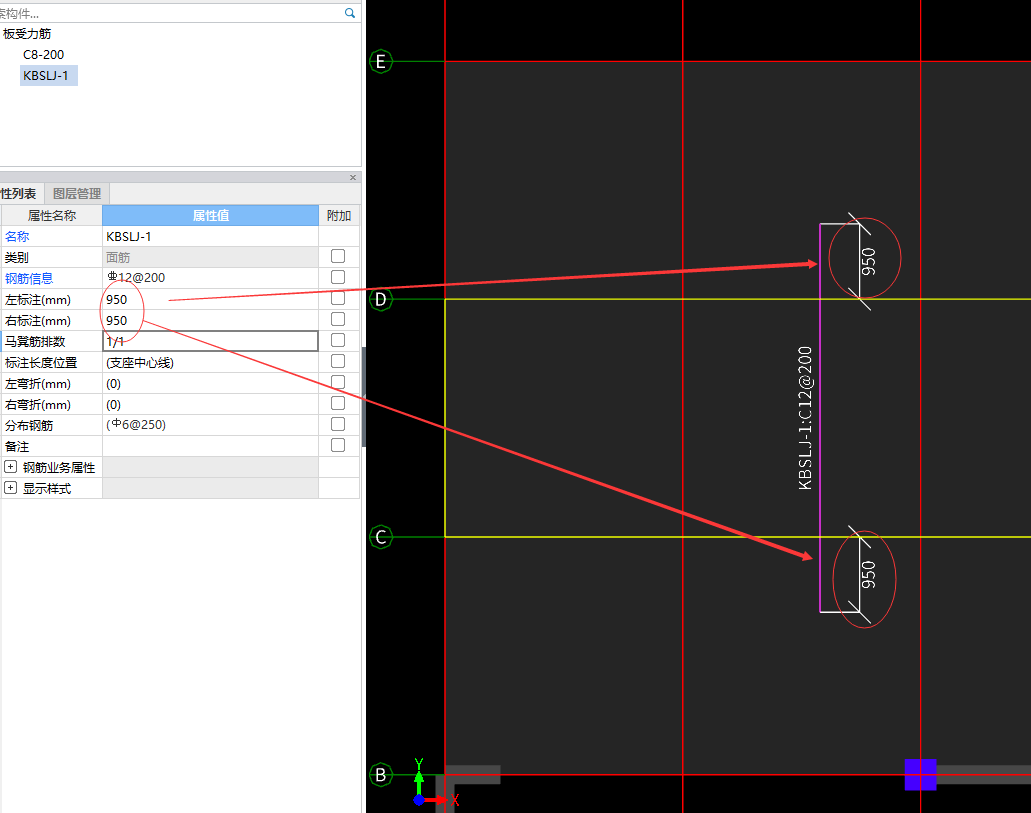
Task: Click the 钢筋信息 property label
Action: pyautogui.click(x=29, y=278)
